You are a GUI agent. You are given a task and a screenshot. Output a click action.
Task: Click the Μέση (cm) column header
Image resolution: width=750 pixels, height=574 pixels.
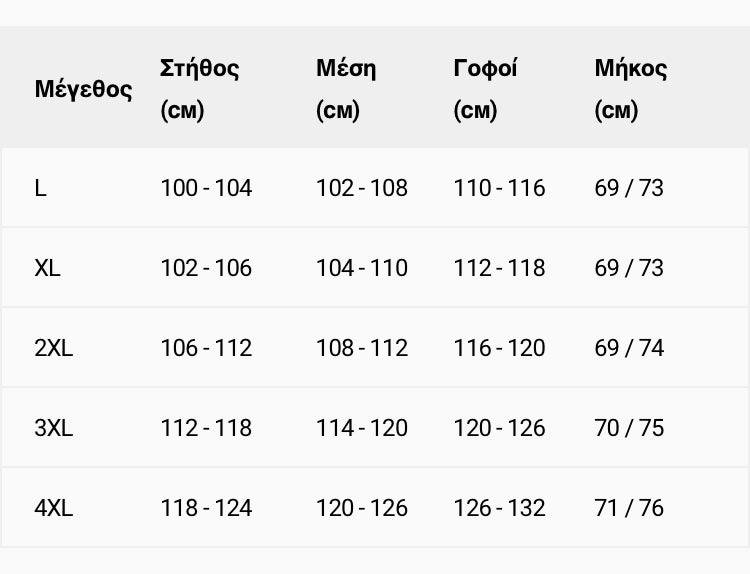[x=346, y=89]
